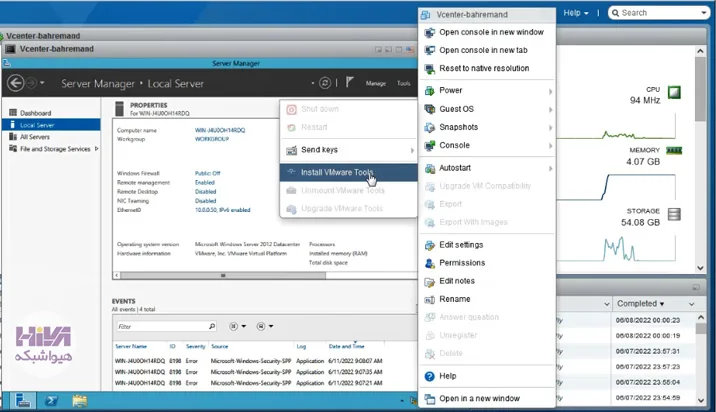Click the Remote management Enabled link
716x412 pixels.
205,182
